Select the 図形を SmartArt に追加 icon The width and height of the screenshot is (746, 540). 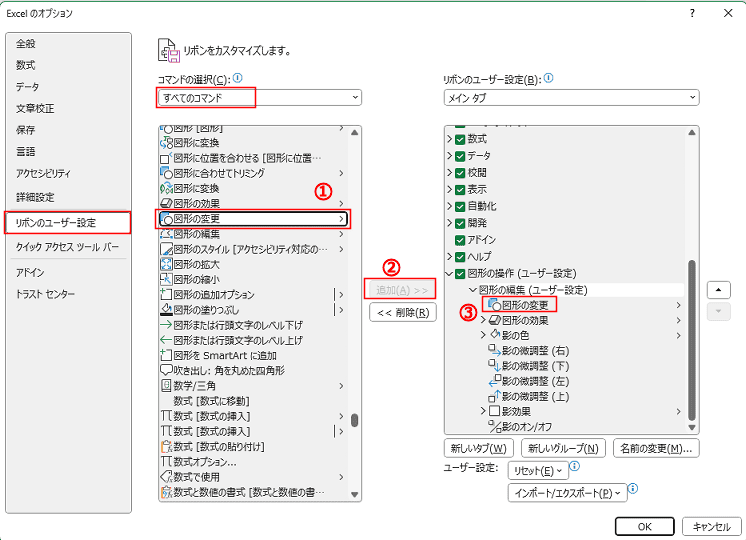(166, 355)
